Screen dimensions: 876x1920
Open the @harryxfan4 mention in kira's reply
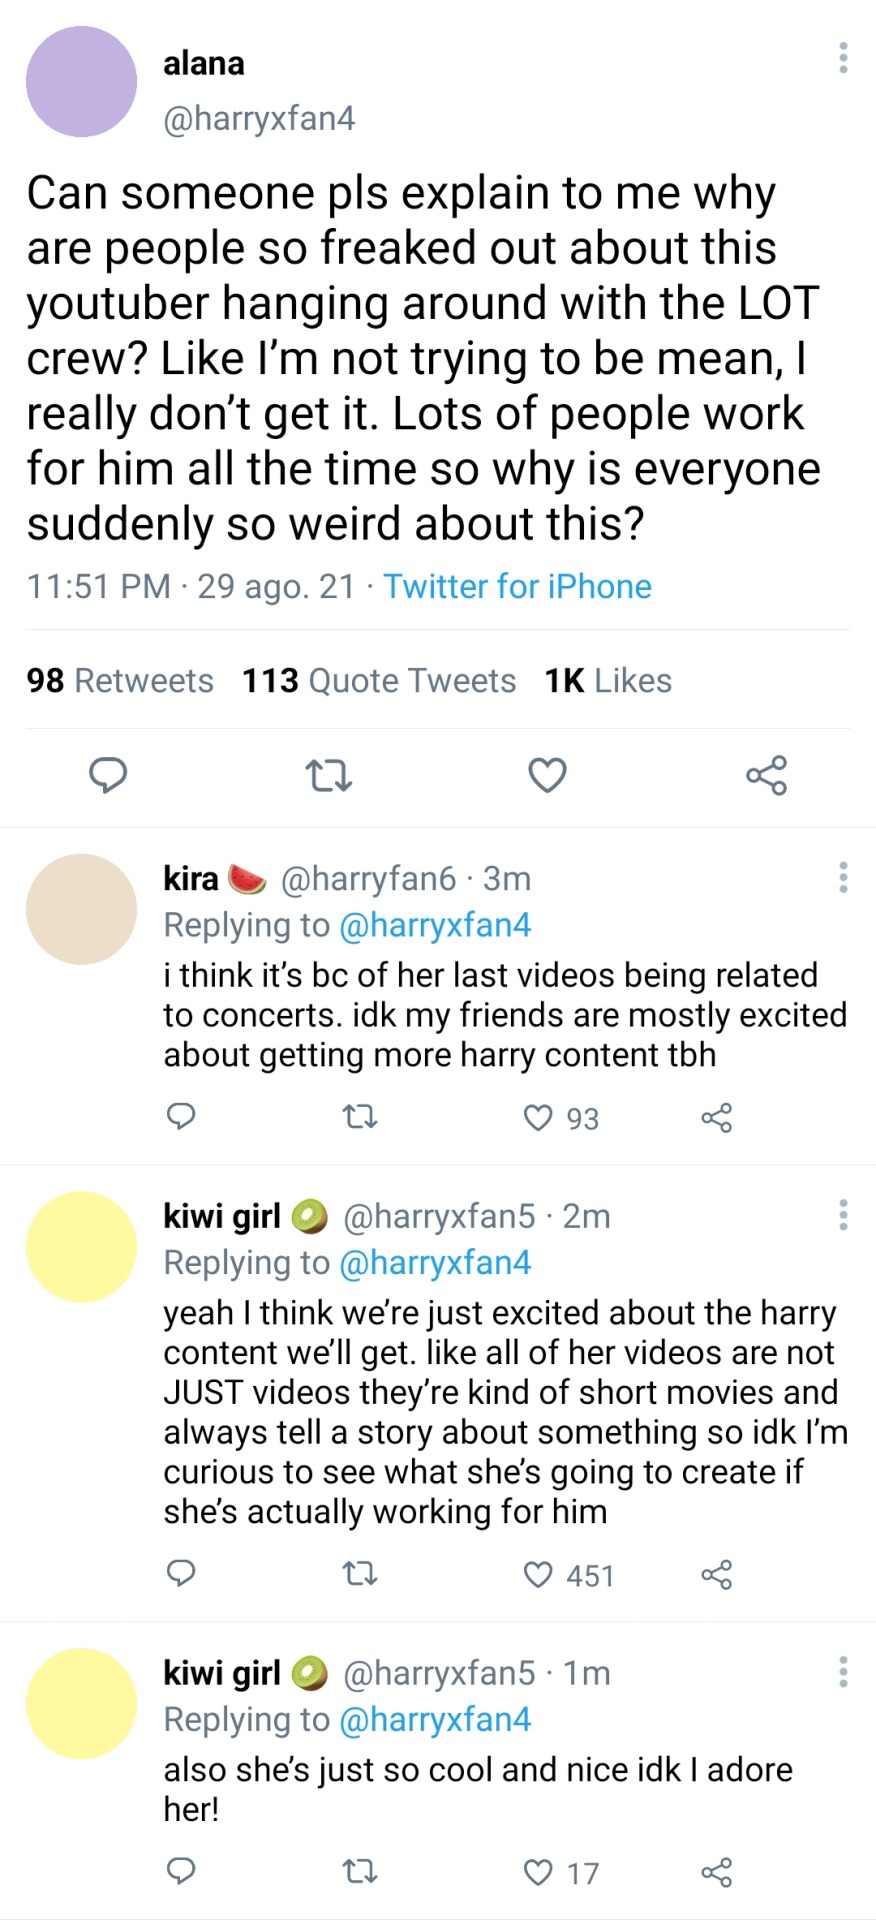click(435, 926)
